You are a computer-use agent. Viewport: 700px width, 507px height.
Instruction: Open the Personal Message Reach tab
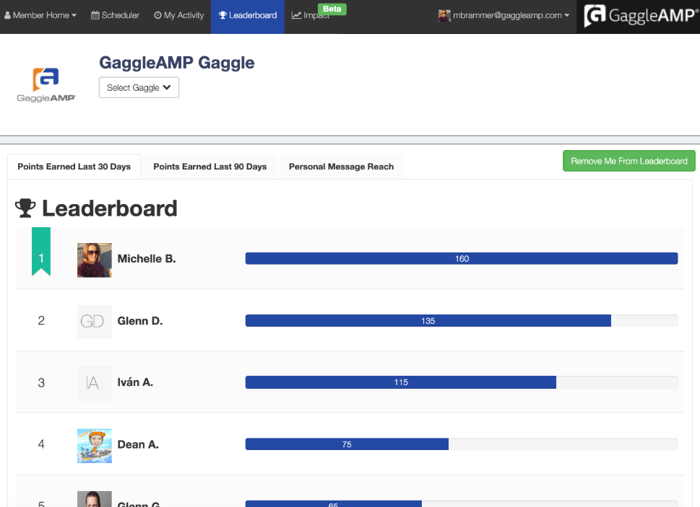[341, 166]
